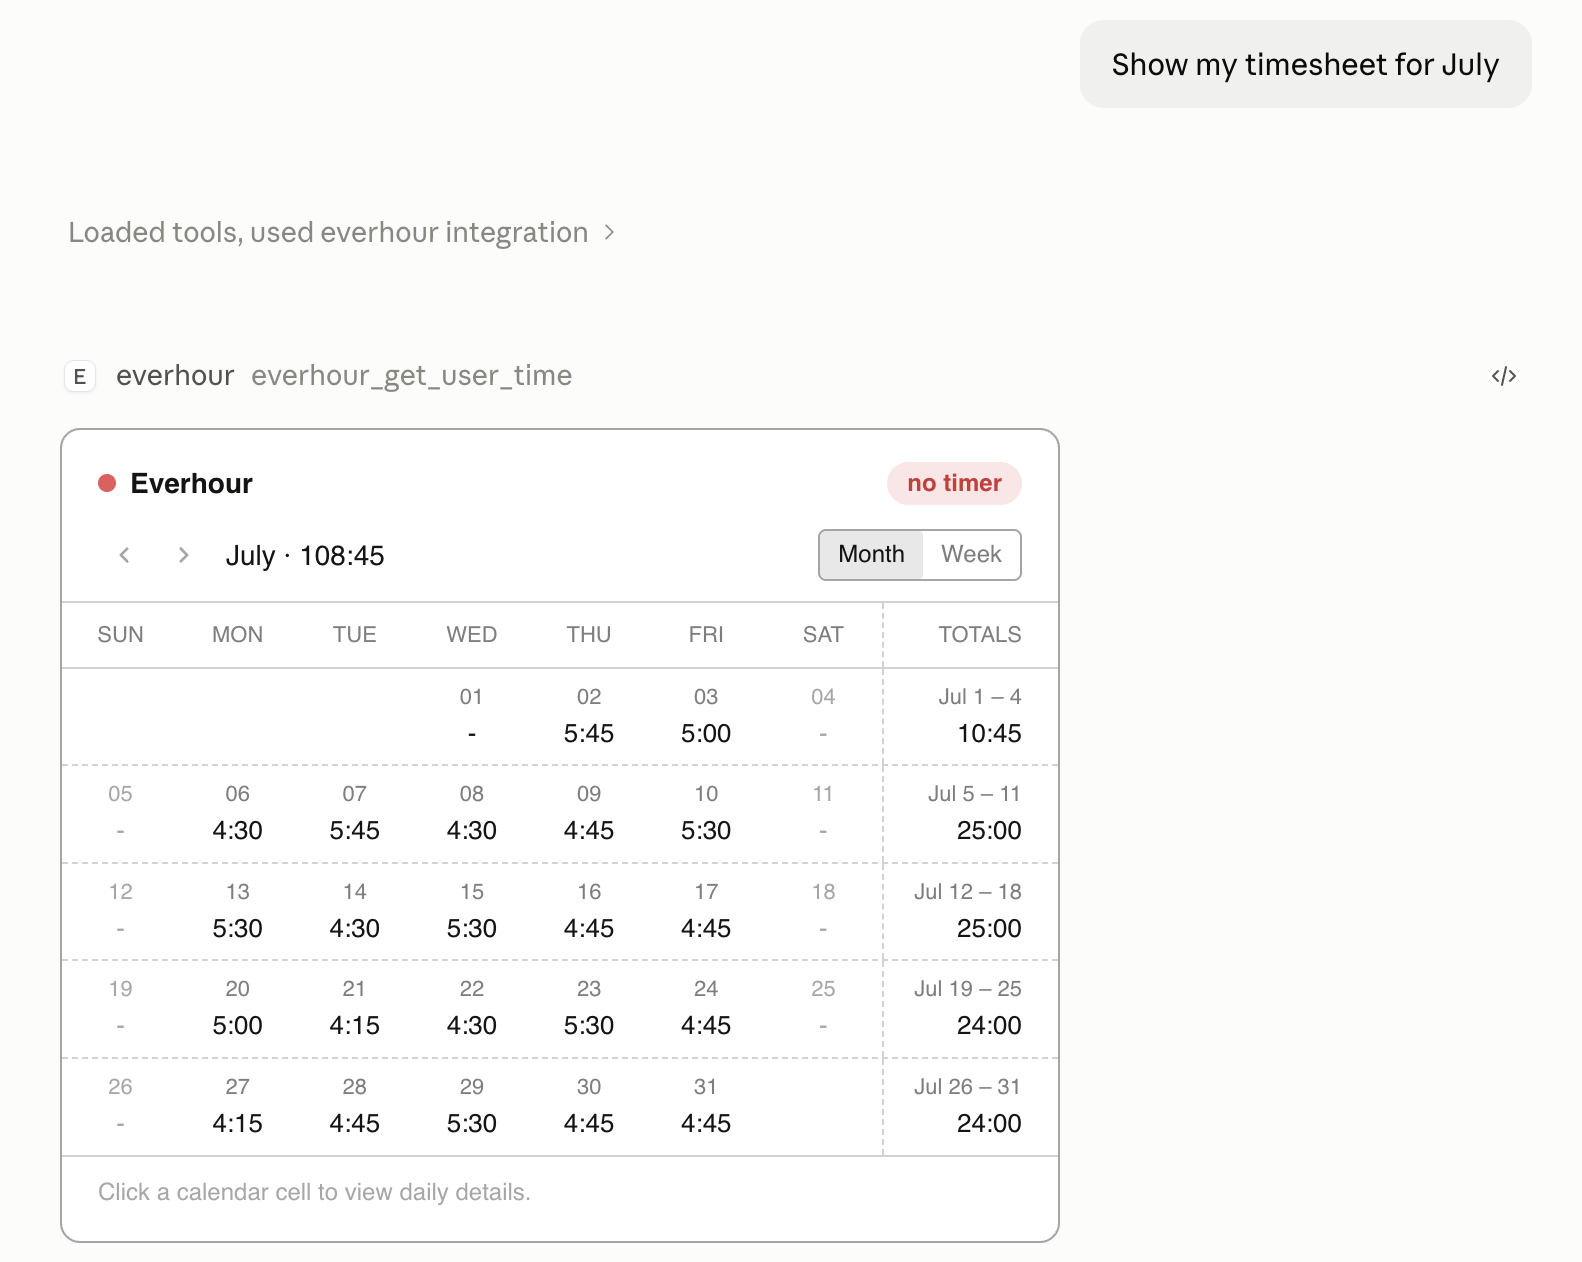Open July 13 cell with 5:30
Image resolution: width=1582 pixels, height=1262 pixels.
click(237, 911)
